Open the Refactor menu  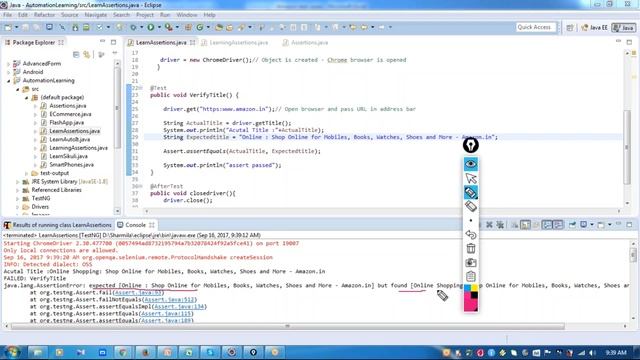pos(44,15)
